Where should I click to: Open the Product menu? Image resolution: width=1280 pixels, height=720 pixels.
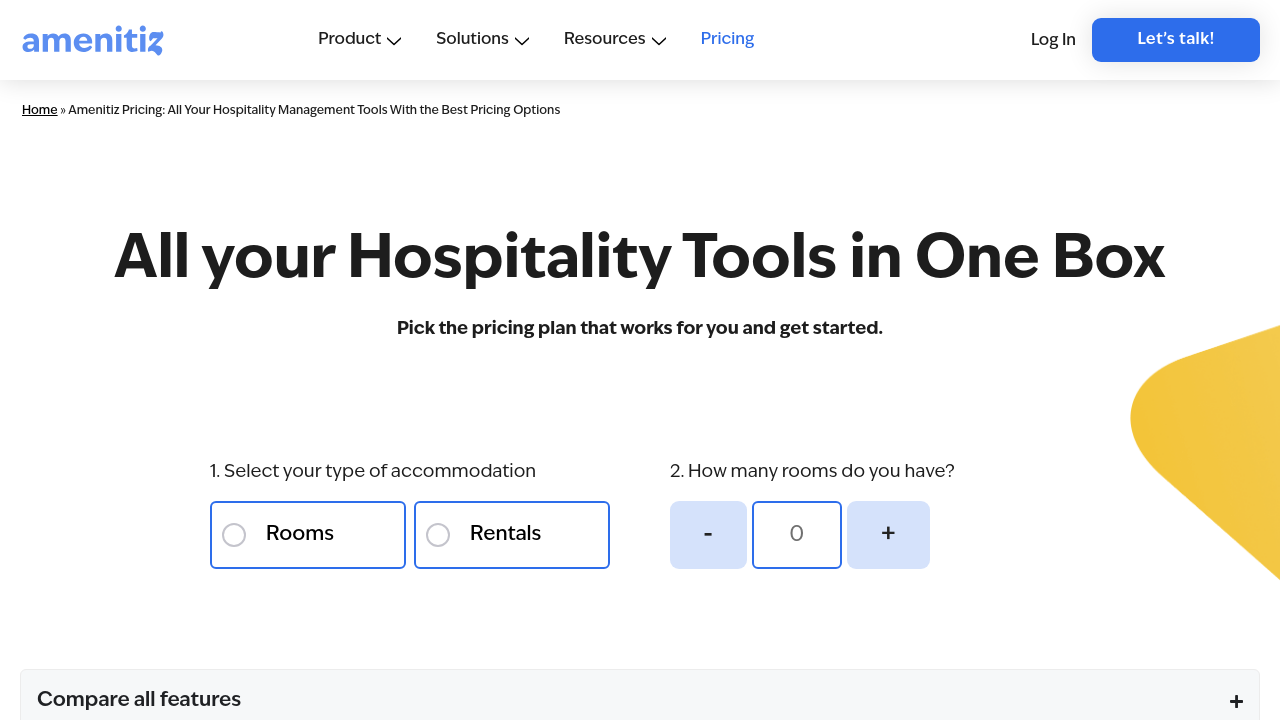click(x=349, y=39)
